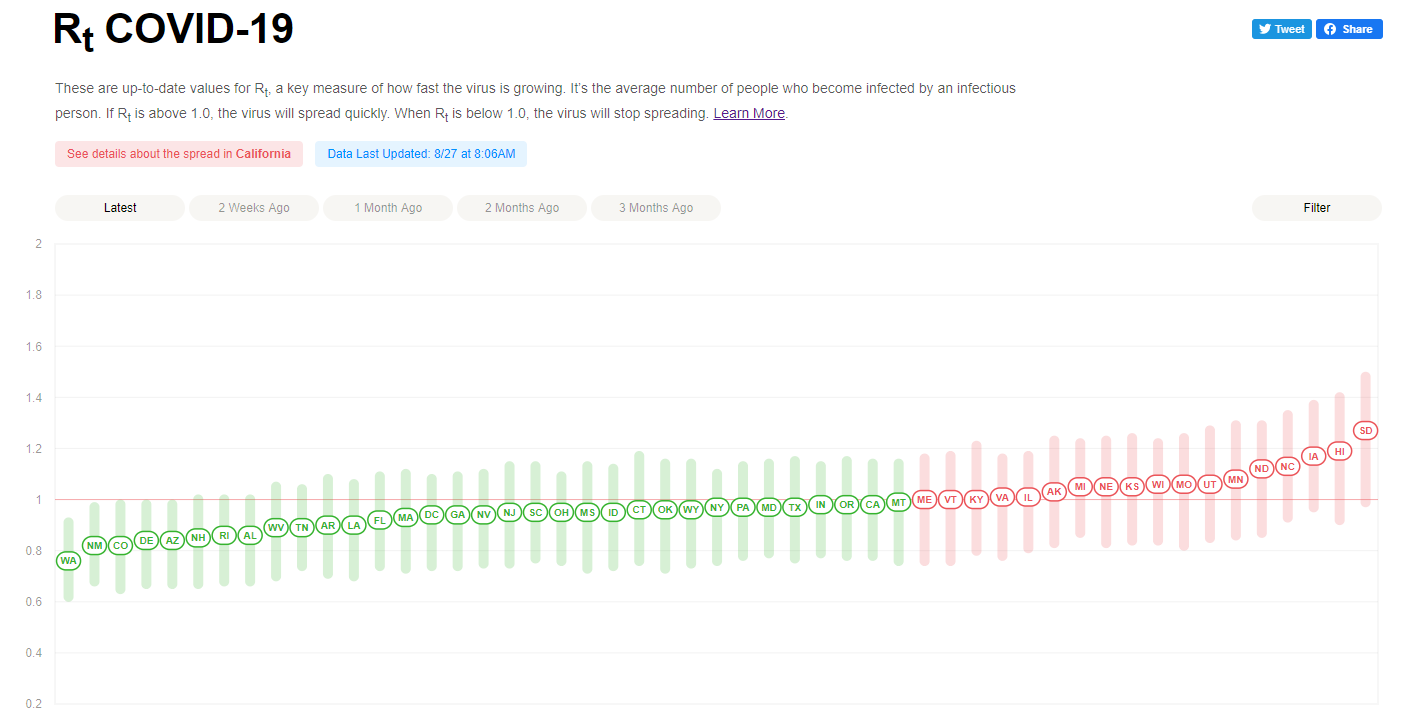Select the NM state marker
This screenshot has height=719, width=1402.
click(94, 545)
